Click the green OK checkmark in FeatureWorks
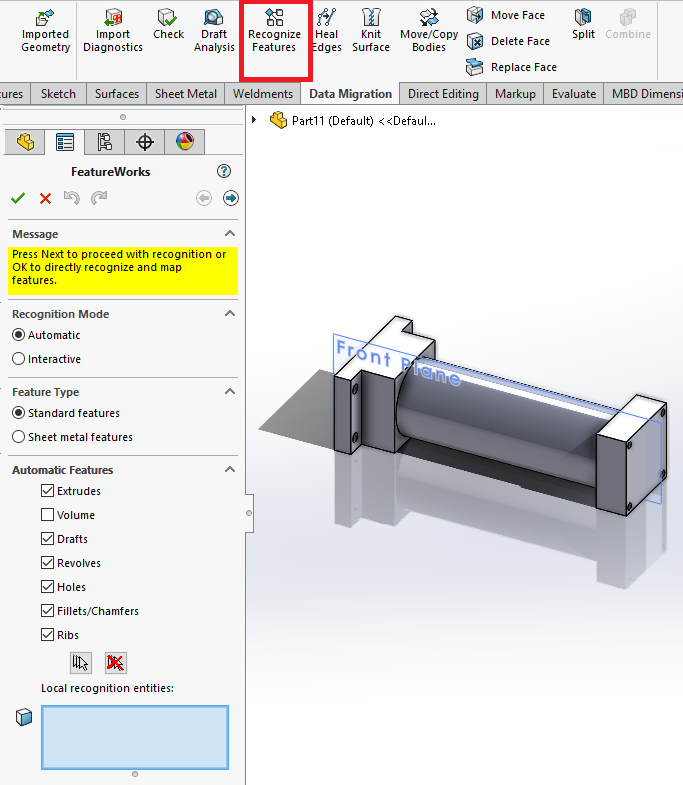683x785 pixels. click(x=18, y=198)
